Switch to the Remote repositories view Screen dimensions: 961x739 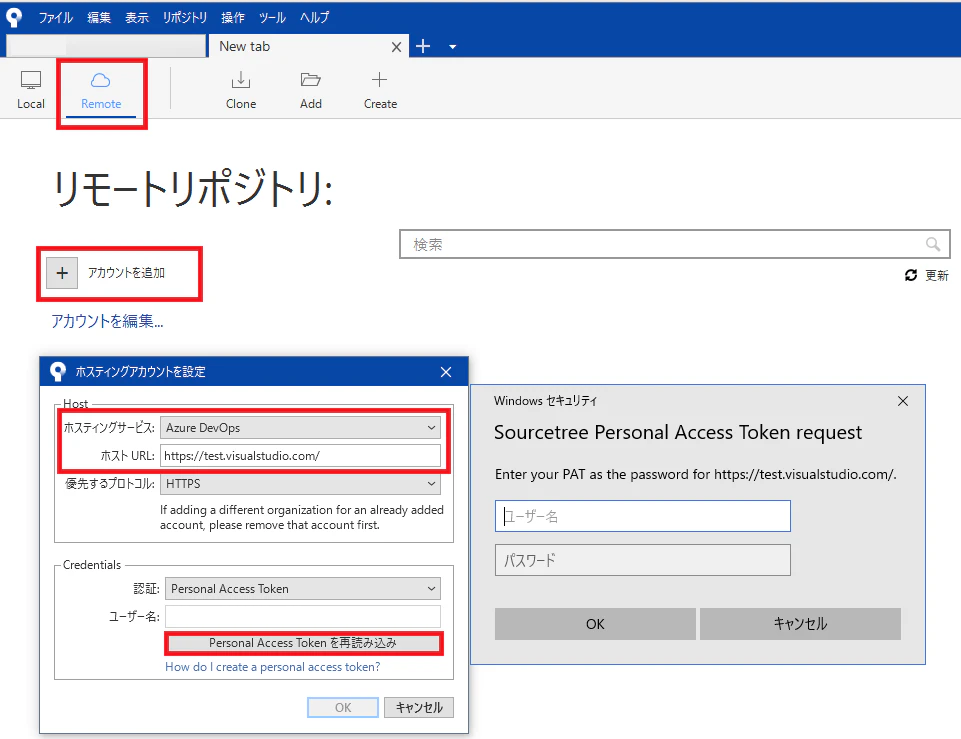(x=101, y=90)
